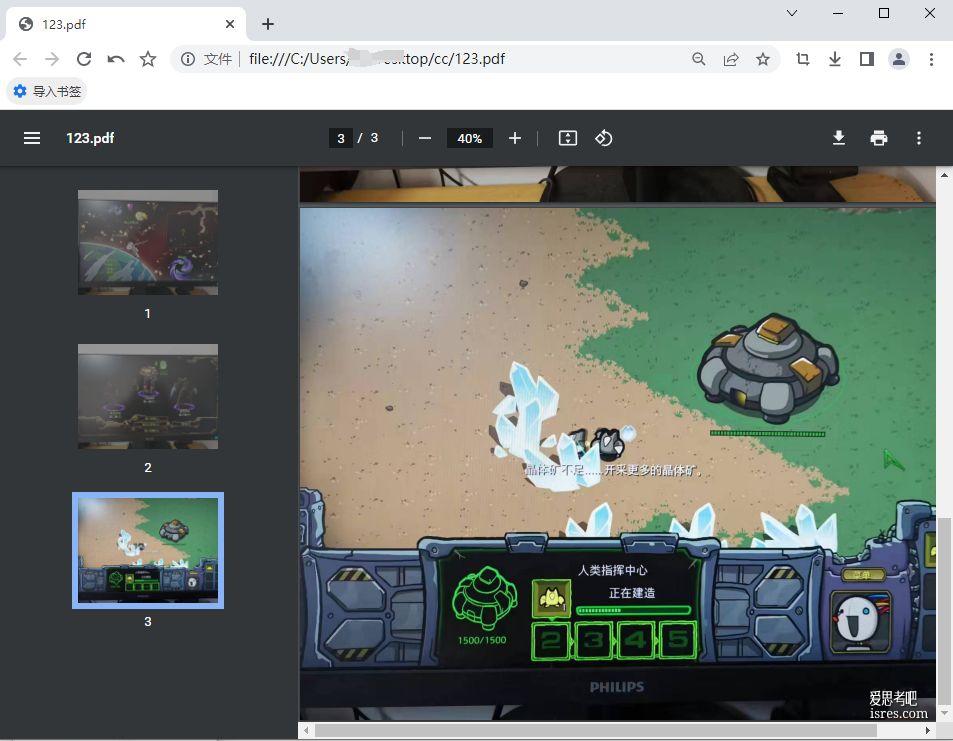The width and height of the screenshot is (953, 741).
Task: Open the browser downloads icon
Action: point(835,59)
